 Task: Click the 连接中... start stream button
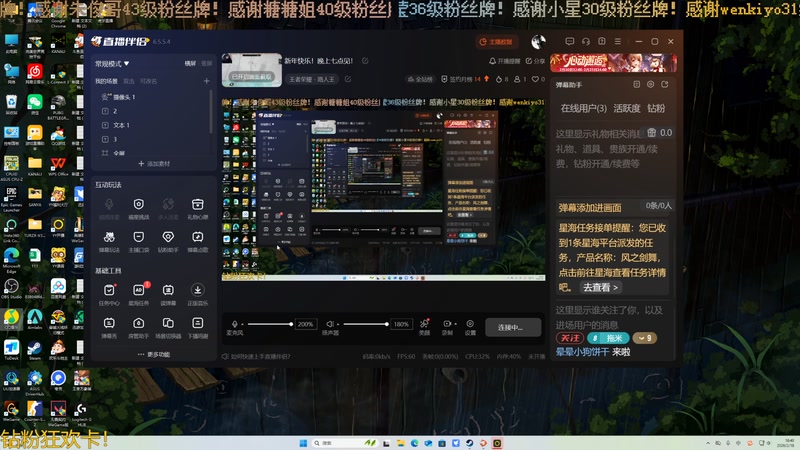tap(513, 327)
